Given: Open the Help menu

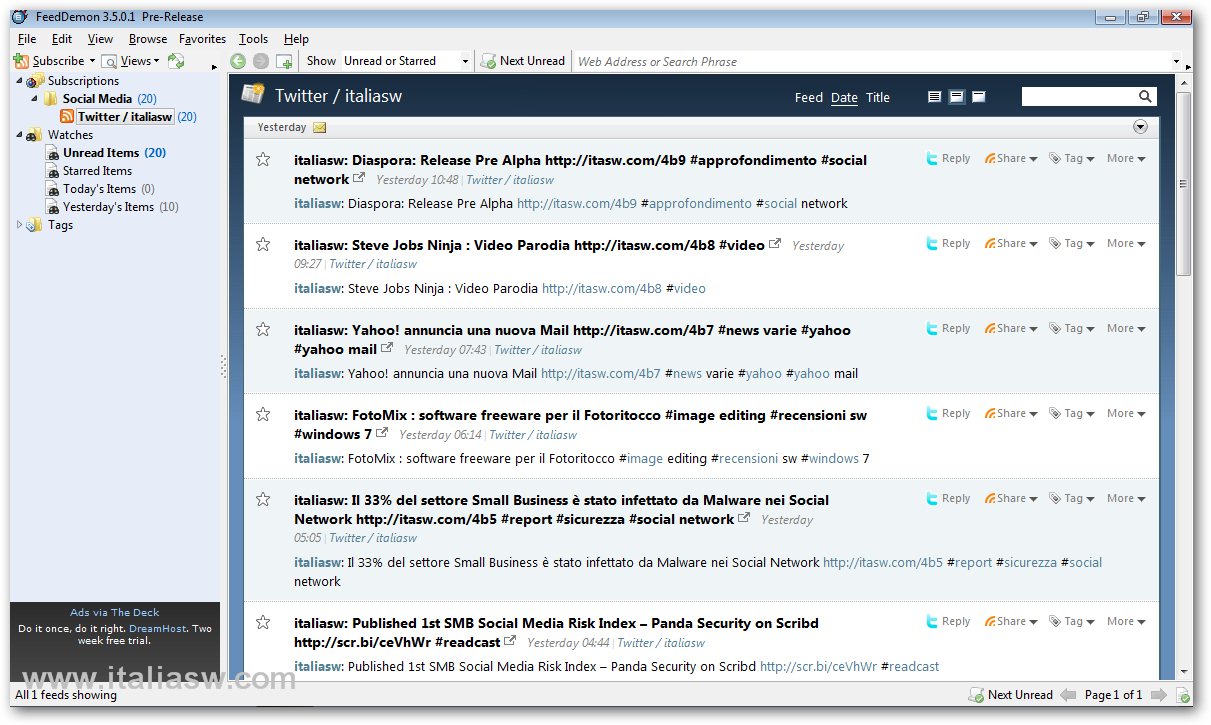Looking at the screenshot, I should pos(296,39).
